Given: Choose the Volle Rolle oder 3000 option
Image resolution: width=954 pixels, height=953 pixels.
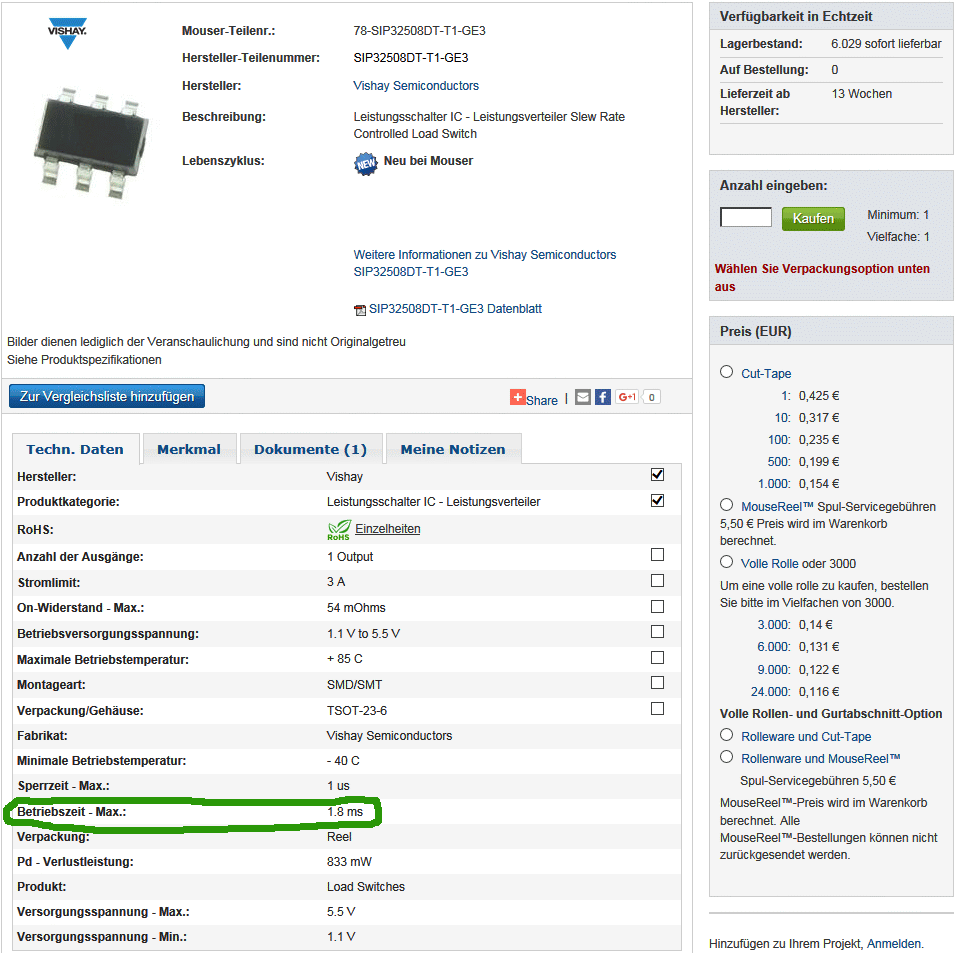Looking at the screenshot, I should (726, 562).
